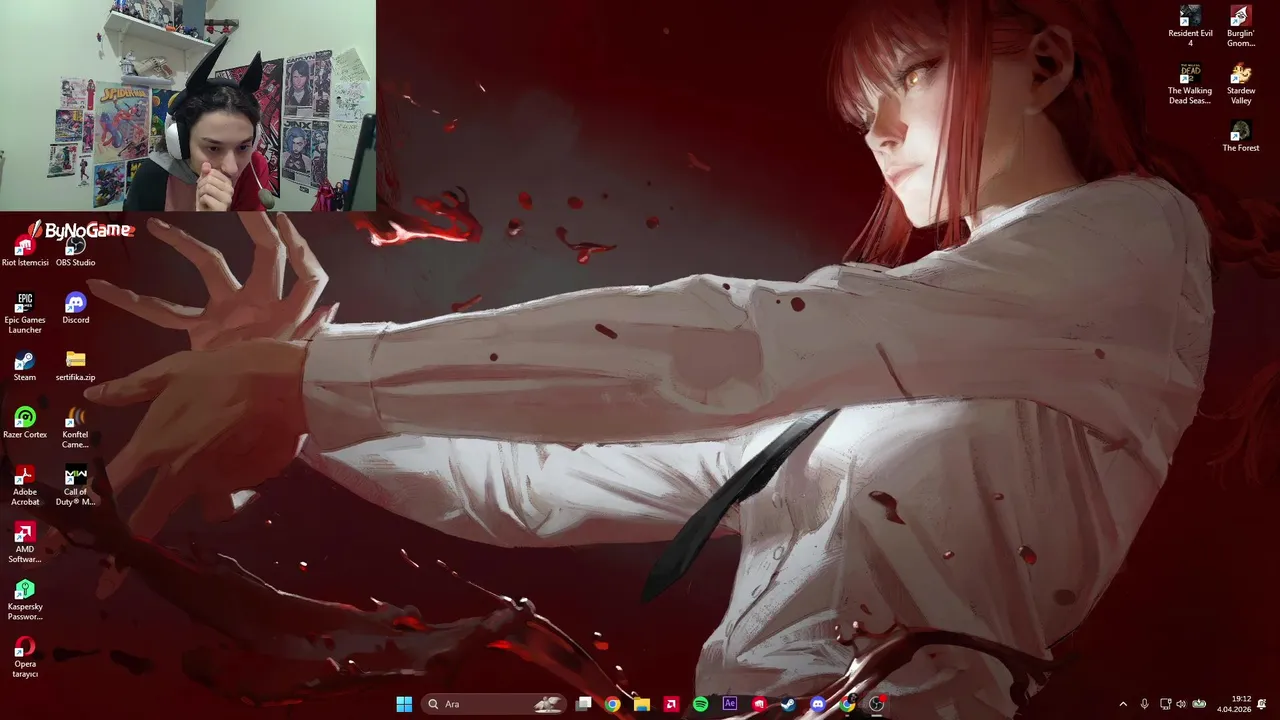Select the Call of Duty MW shortcut
Screen dimensions: 1280x720
pyautogui.click(x=75, y=485)
